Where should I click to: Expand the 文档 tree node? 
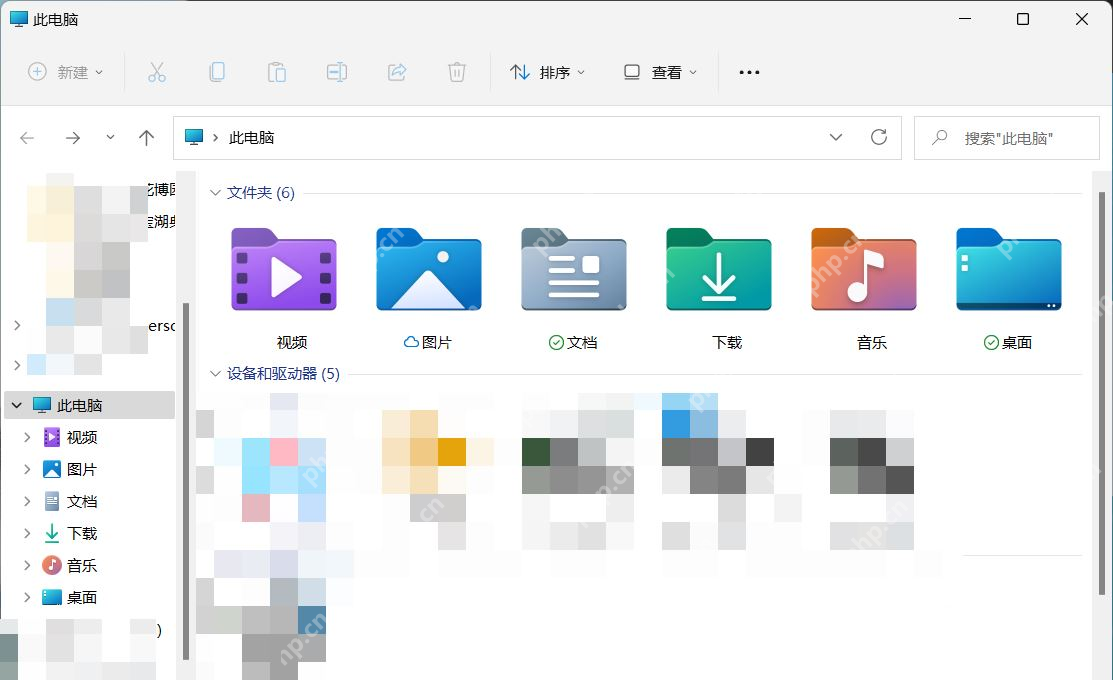[x=27, y=501]
